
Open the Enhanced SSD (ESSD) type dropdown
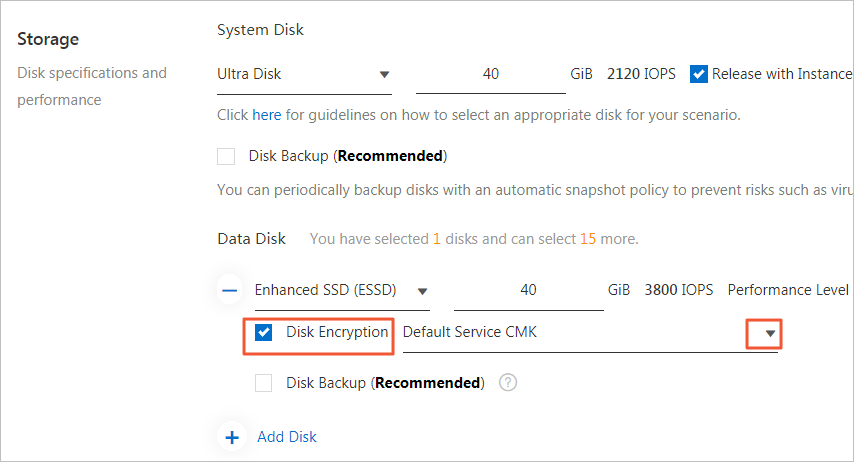coord(342,290)
